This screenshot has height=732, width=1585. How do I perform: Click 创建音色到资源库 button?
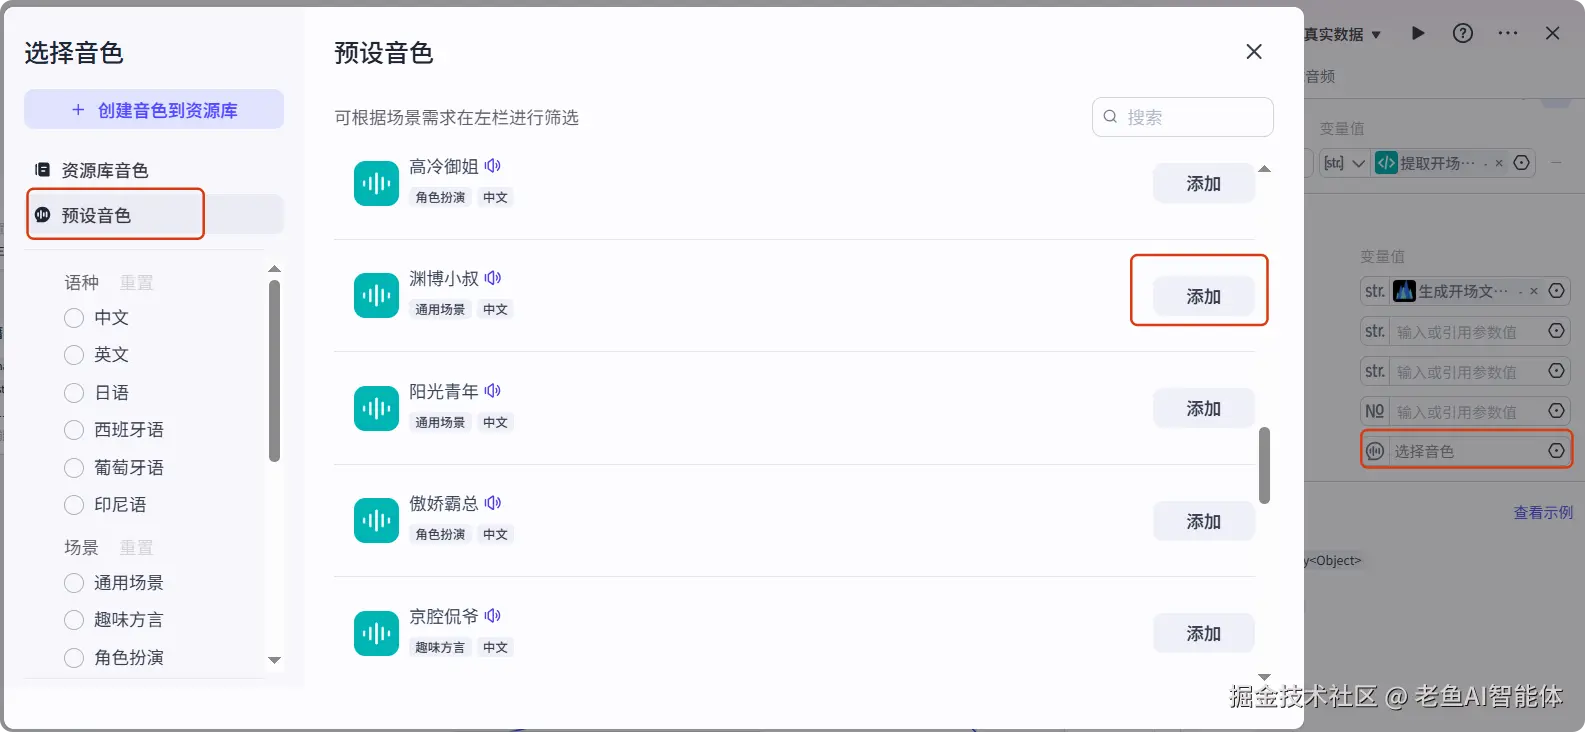[x=154, y=110]
